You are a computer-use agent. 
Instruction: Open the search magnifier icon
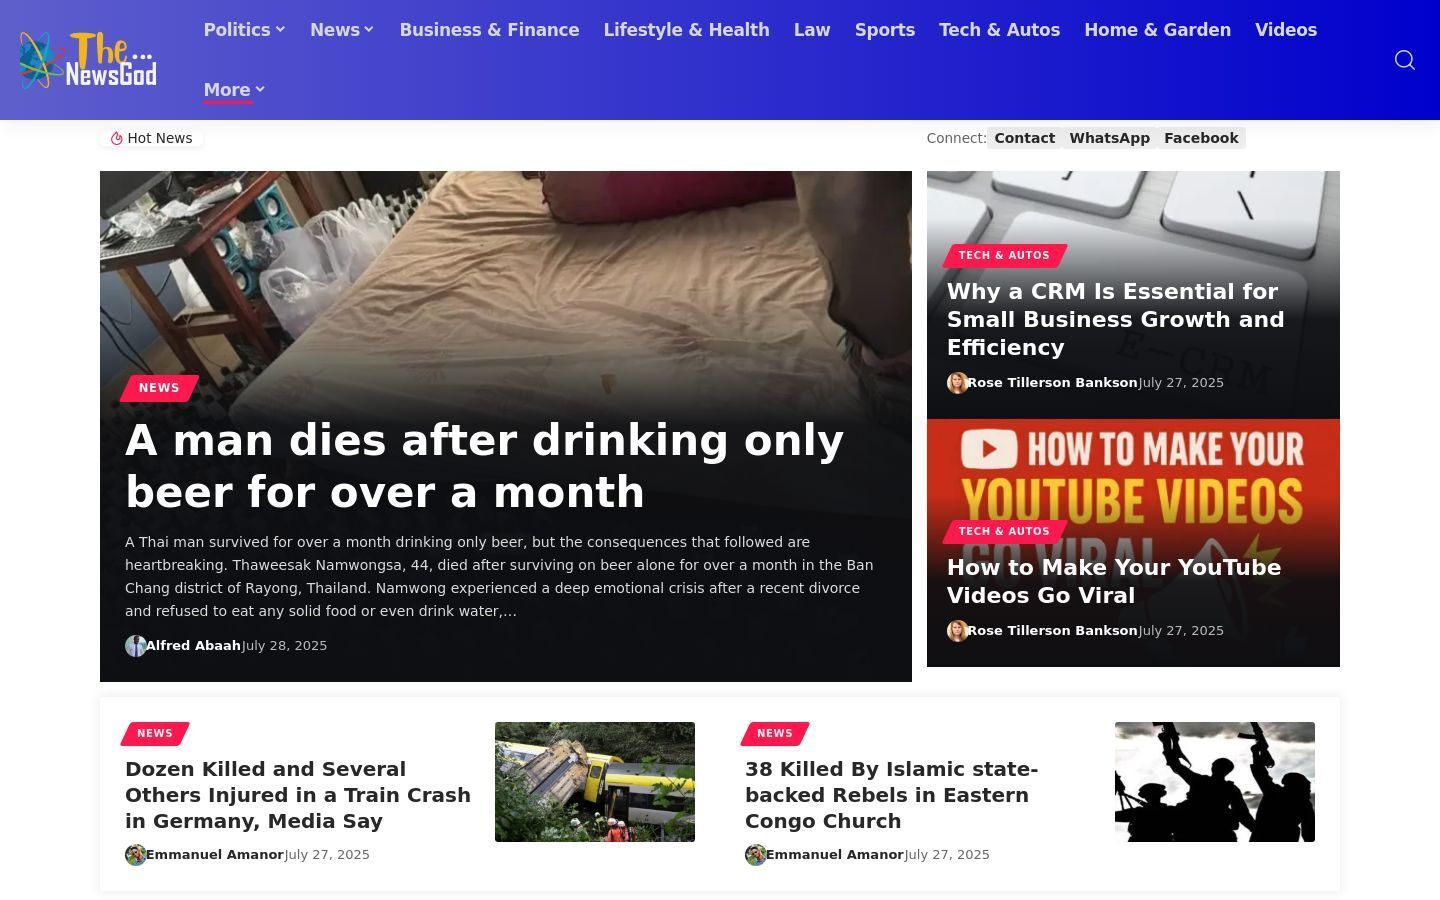click(1405, 60)
